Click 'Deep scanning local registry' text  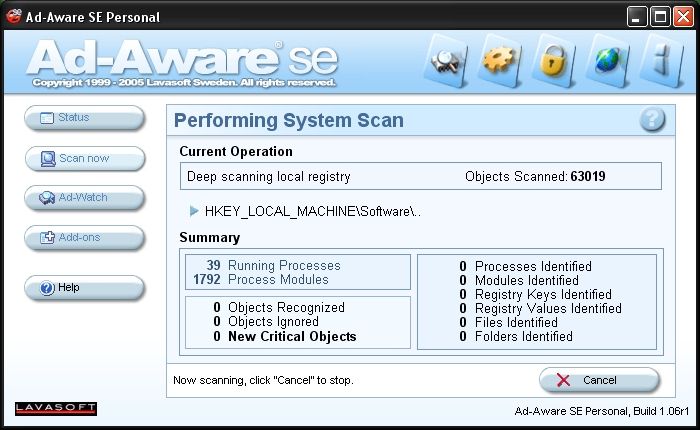269,176
